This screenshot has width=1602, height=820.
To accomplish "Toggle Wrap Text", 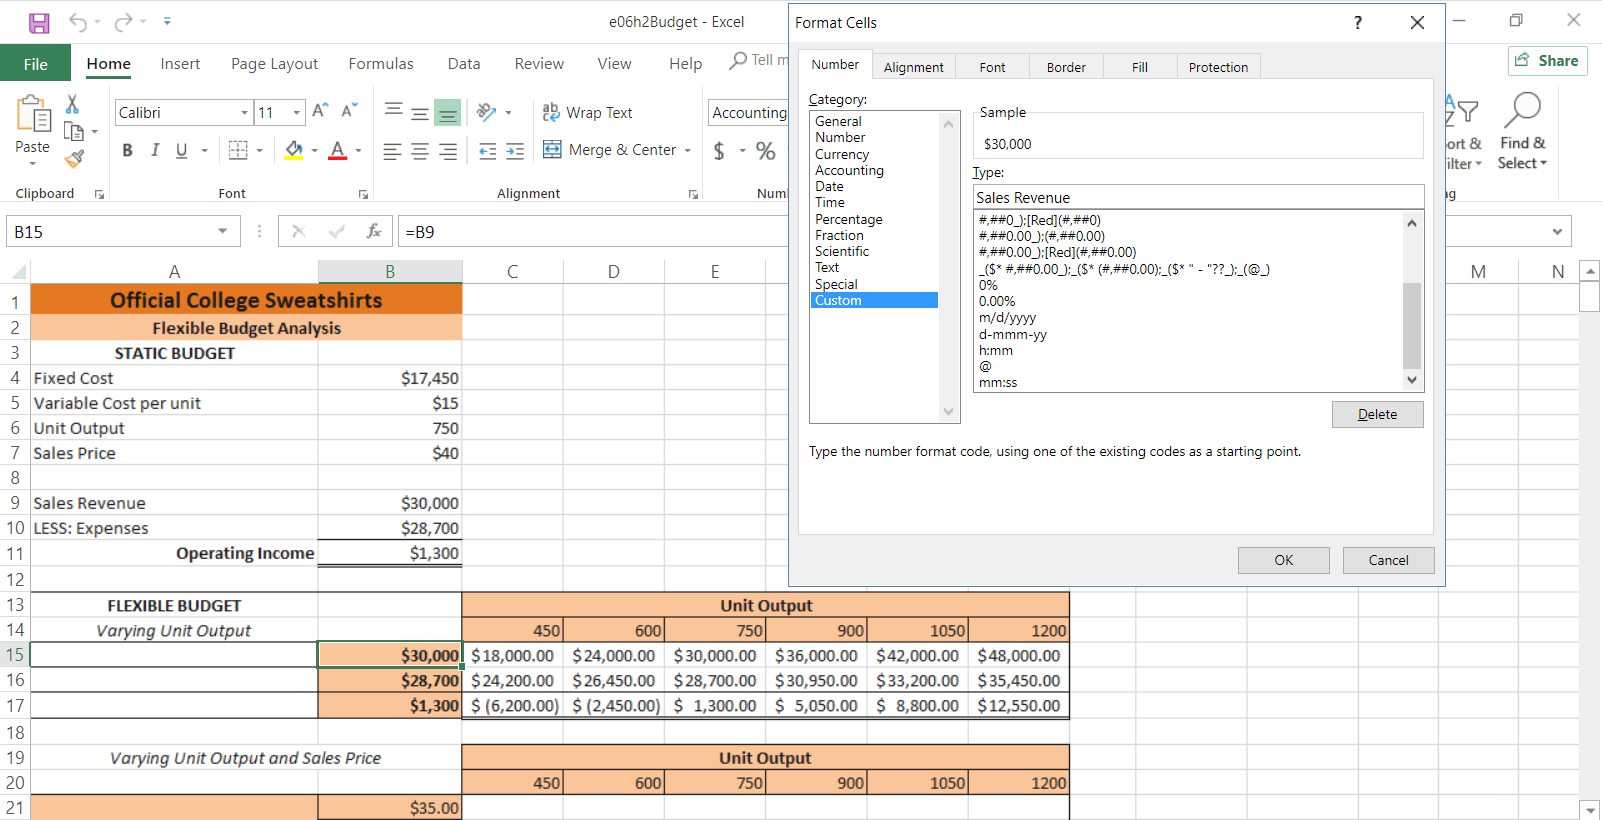I will (587, 112).
